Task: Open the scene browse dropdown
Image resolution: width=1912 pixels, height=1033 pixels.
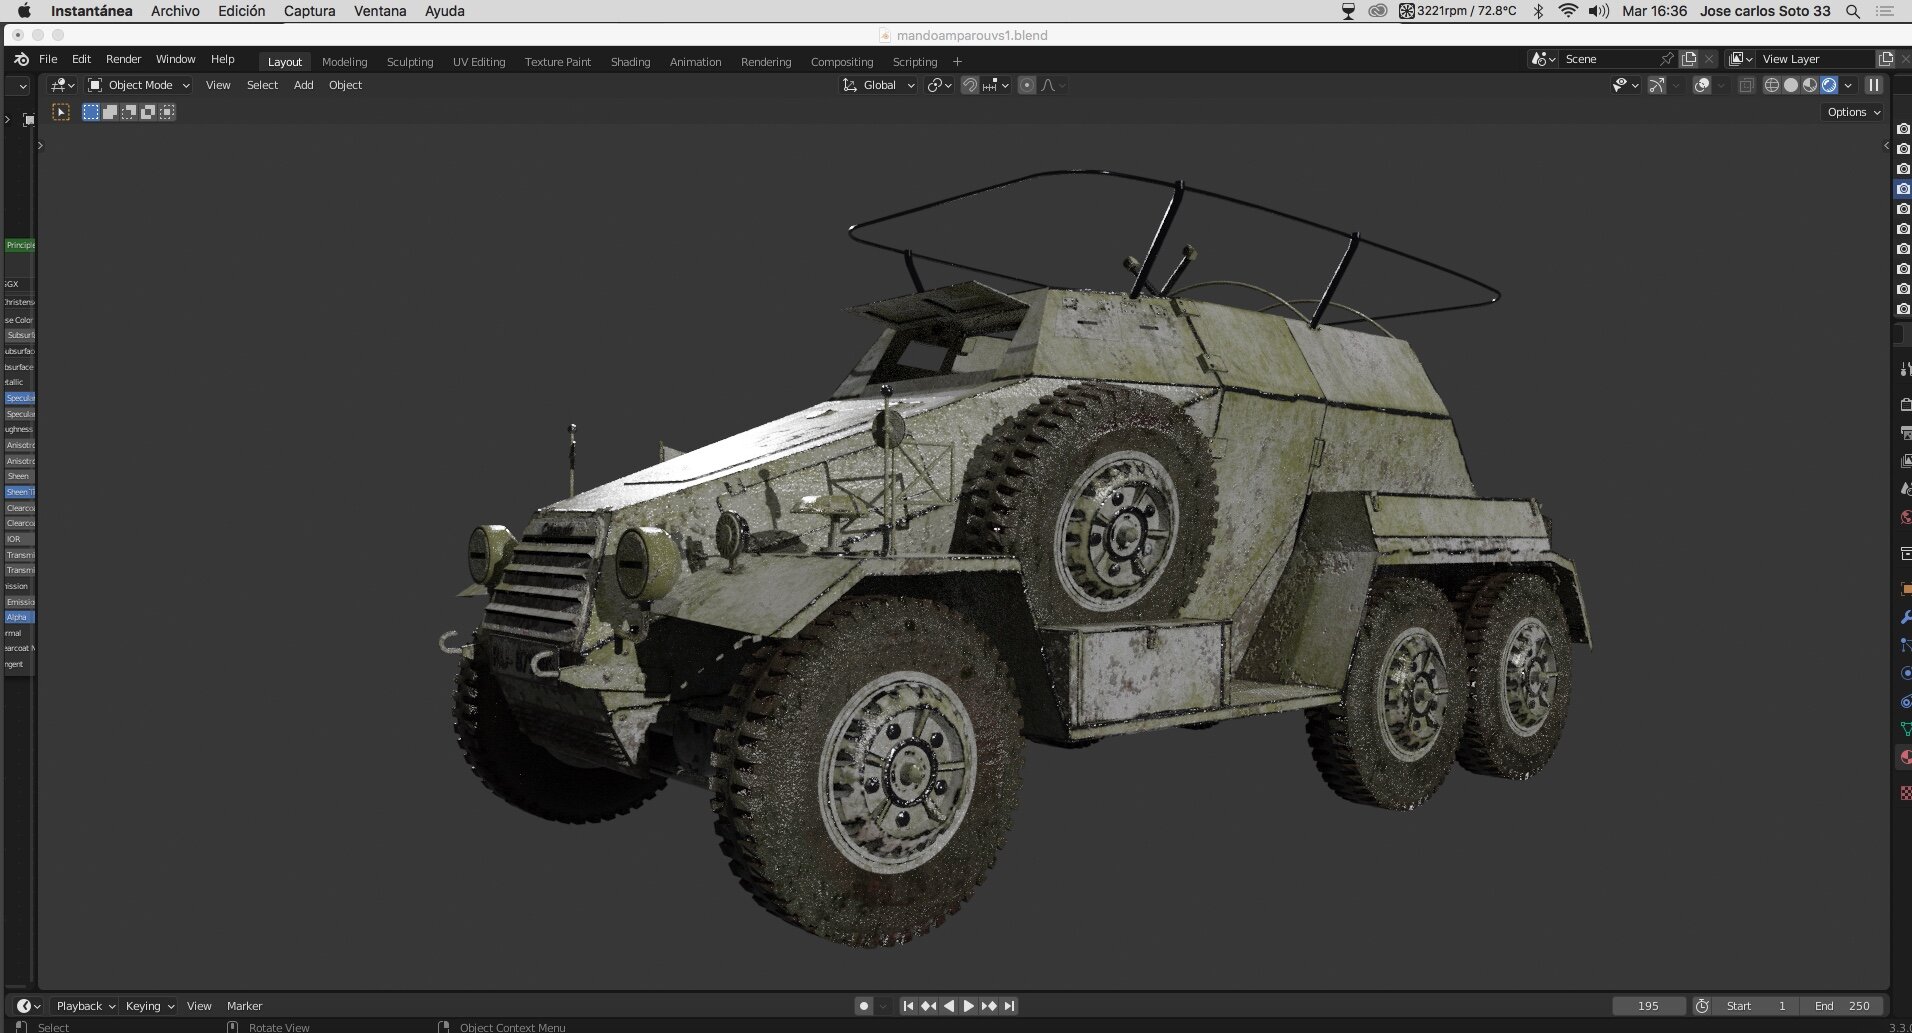Action: 1543,59
